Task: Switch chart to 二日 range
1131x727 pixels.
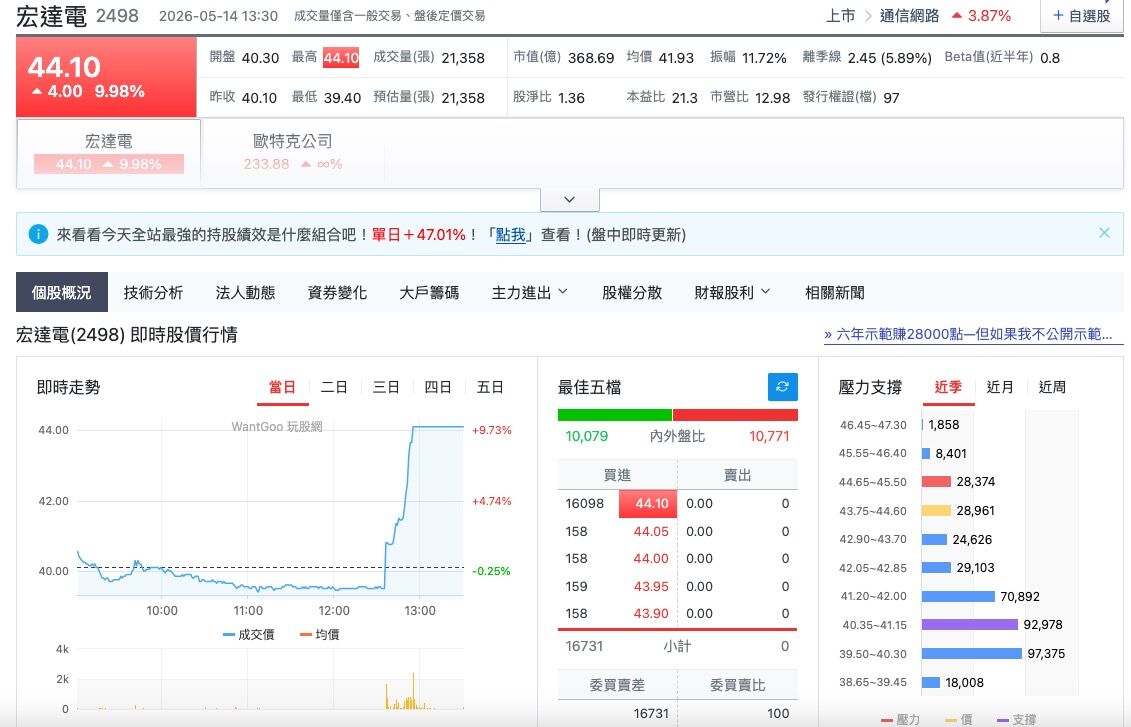Action: [x=334, y=388]
